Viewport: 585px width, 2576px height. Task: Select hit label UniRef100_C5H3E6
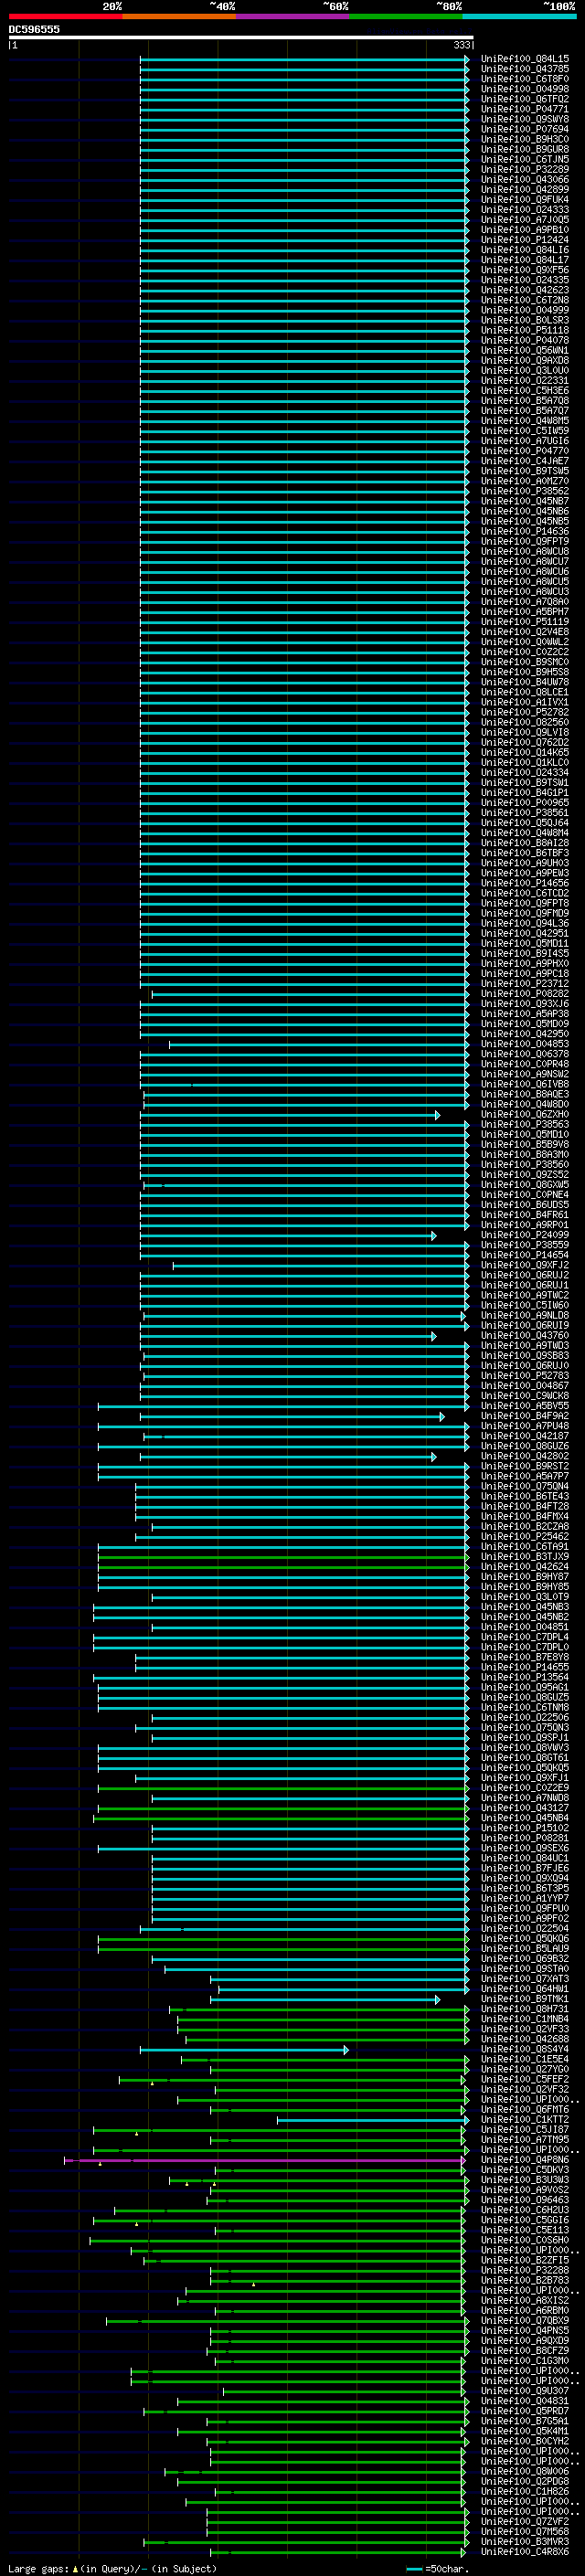tap(525, 391)
